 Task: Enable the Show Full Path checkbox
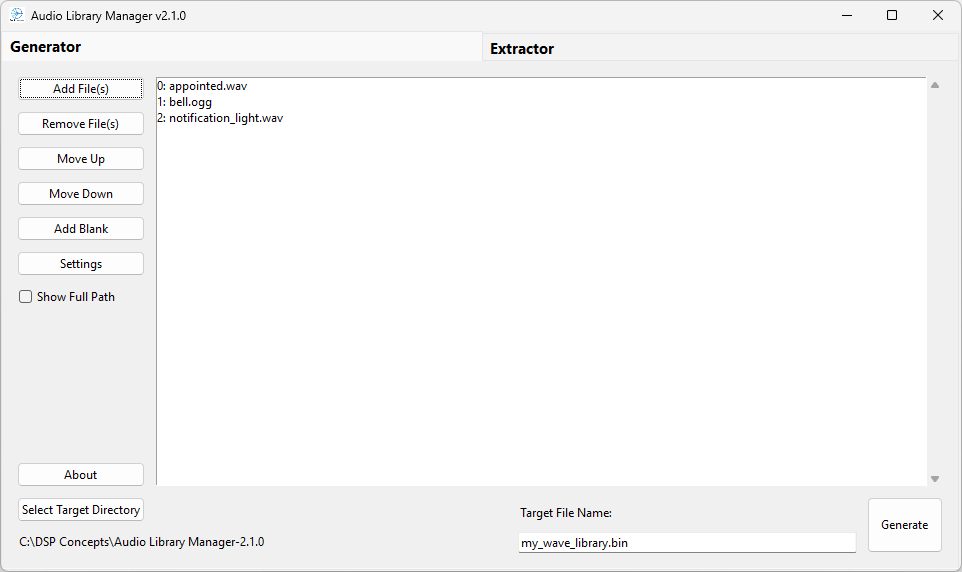pyautogui.click(x=26, y=297)
